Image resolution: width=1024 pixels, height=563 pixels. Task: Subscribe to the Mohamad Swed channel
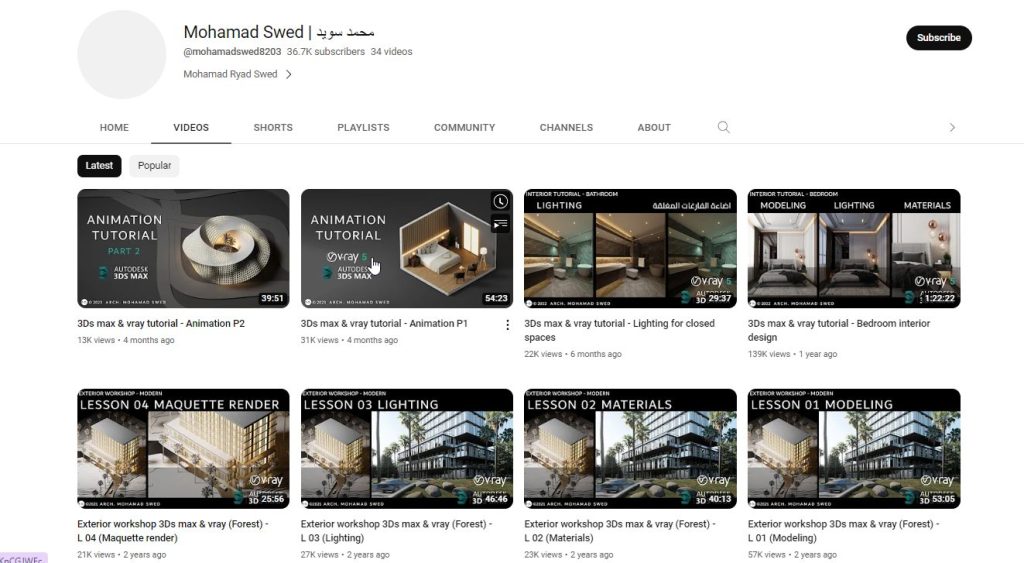click(x=938, y=38)
